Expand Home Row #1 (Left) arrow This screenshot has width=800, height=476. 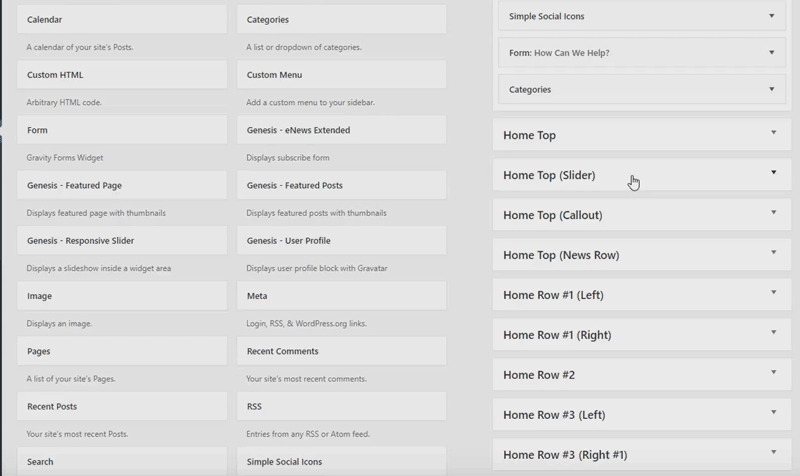[773, 292]
